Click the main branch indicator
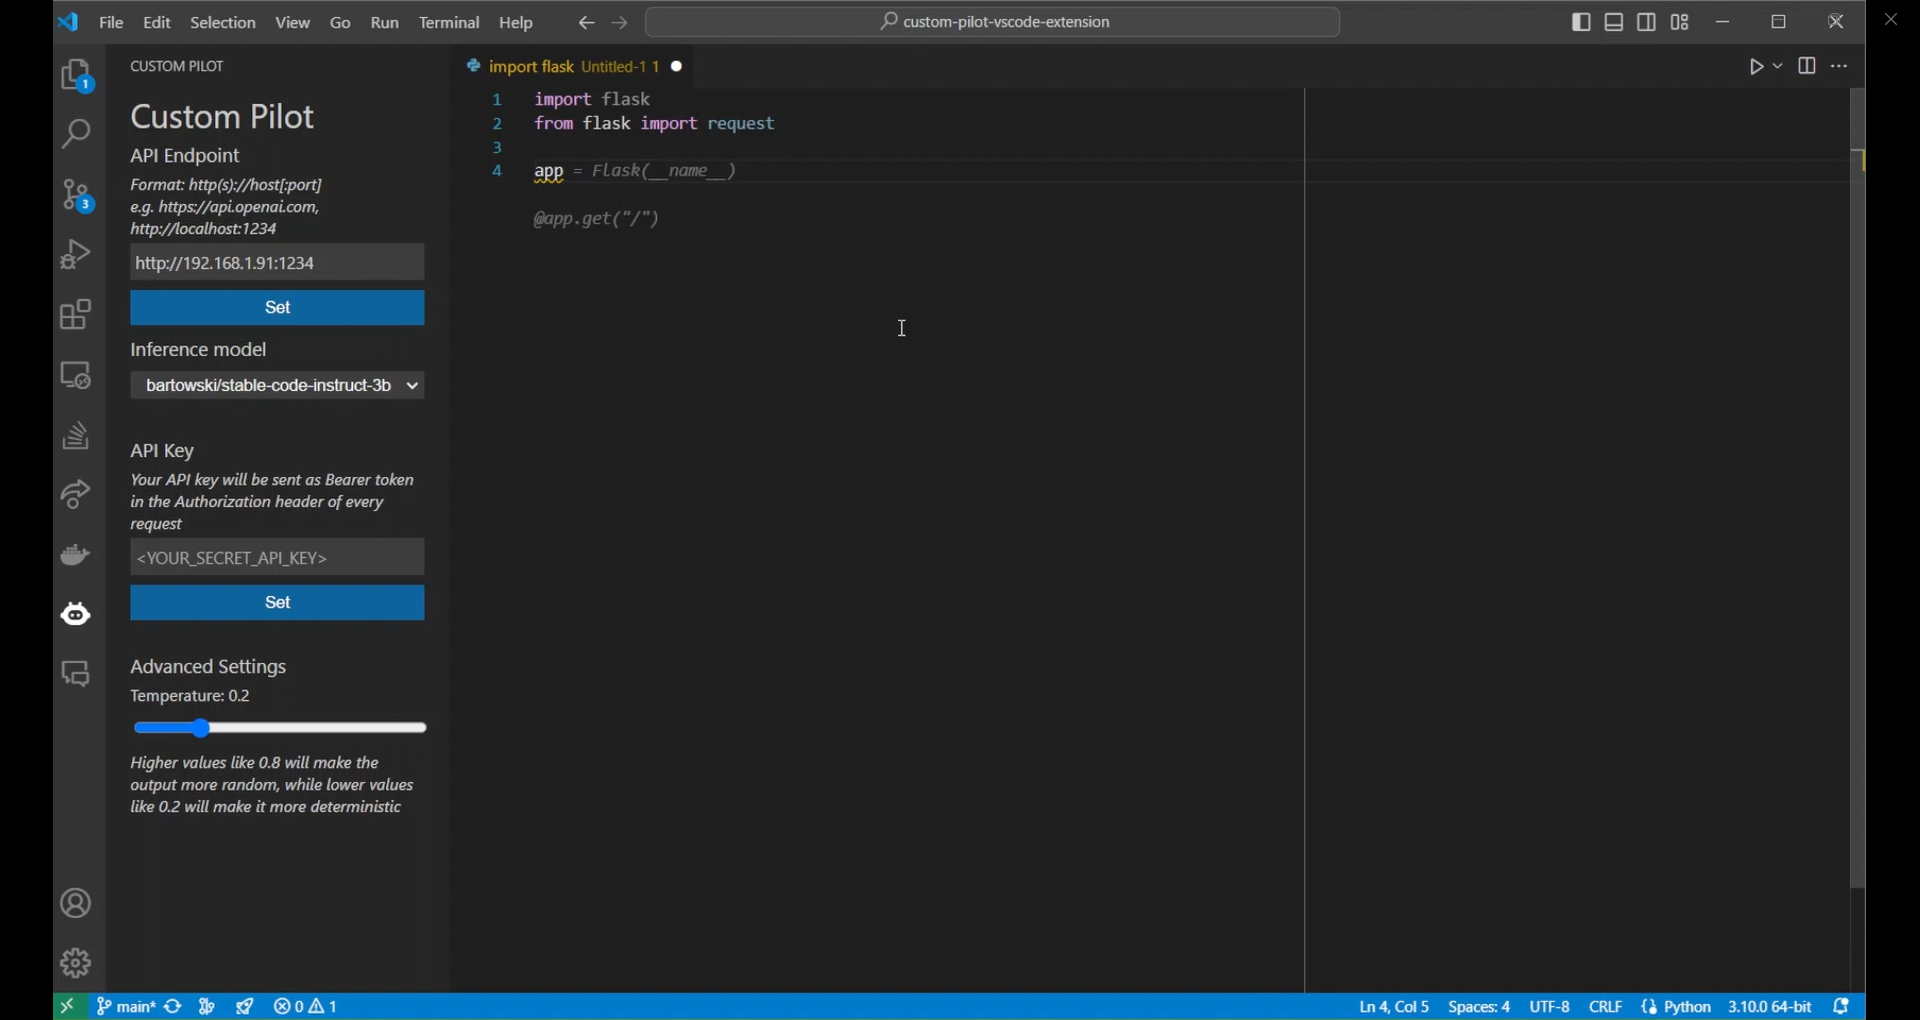 pos(126,1007)
